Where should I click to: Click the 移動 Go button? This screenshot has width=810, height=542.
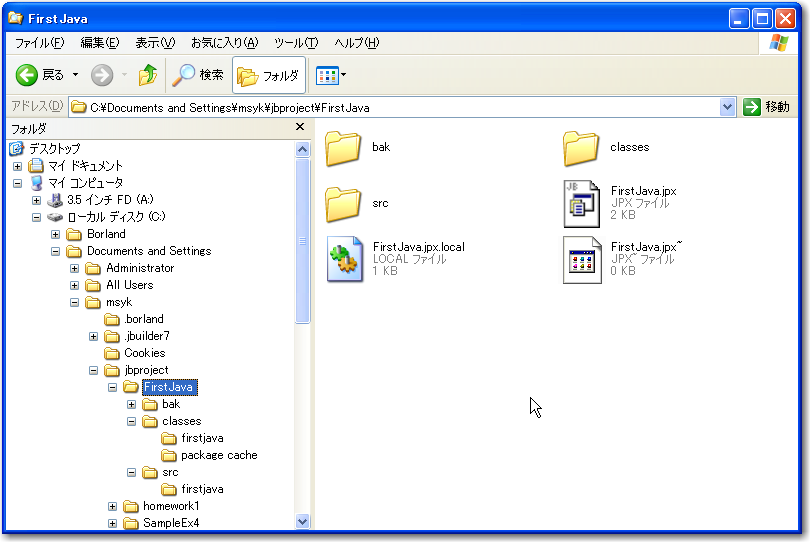pyautogui.click(x=767, y=107)
